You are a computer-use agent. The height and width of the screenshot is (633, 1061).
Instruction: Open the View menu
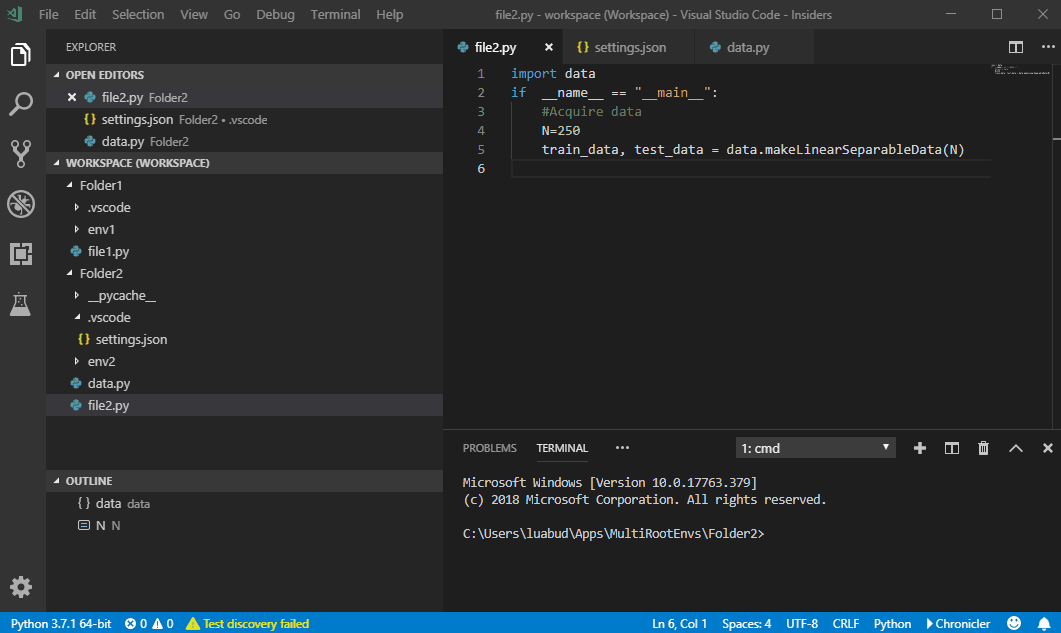click(x=194, y=14)
